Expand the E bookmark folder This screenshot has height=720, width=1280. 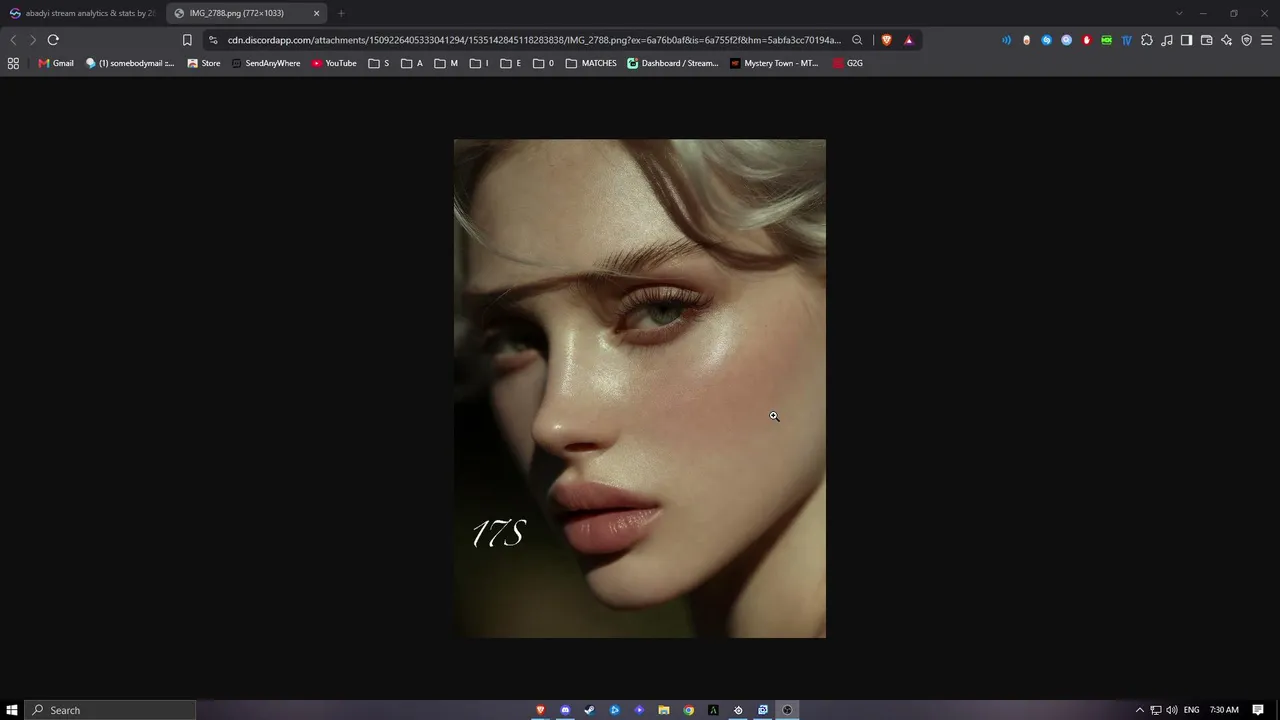(x=511, y=63)
